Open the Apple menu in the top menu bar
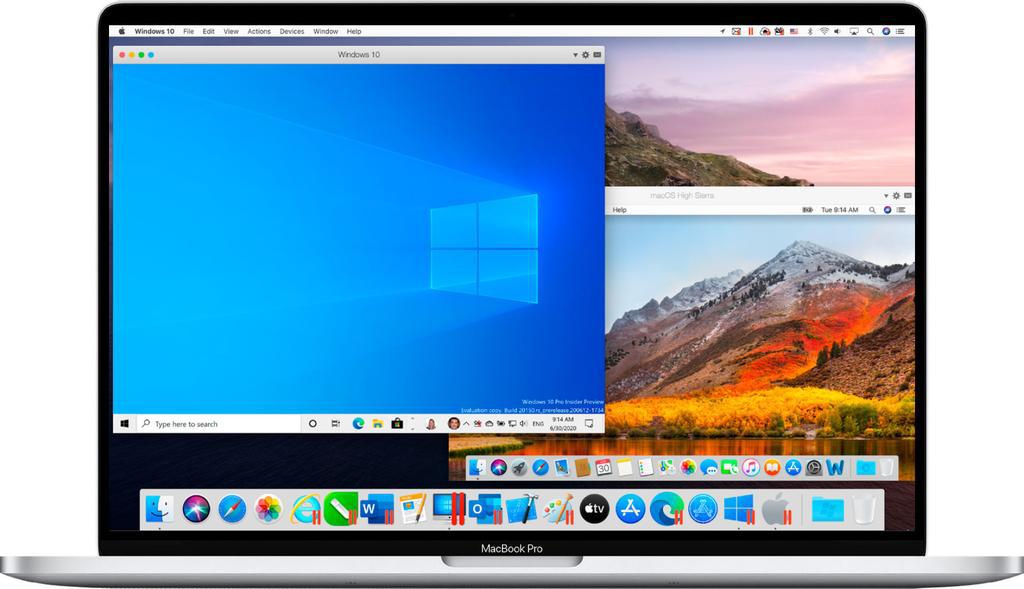The width and height of the screenshot is (1024, 589). click(x=121, y=31)
